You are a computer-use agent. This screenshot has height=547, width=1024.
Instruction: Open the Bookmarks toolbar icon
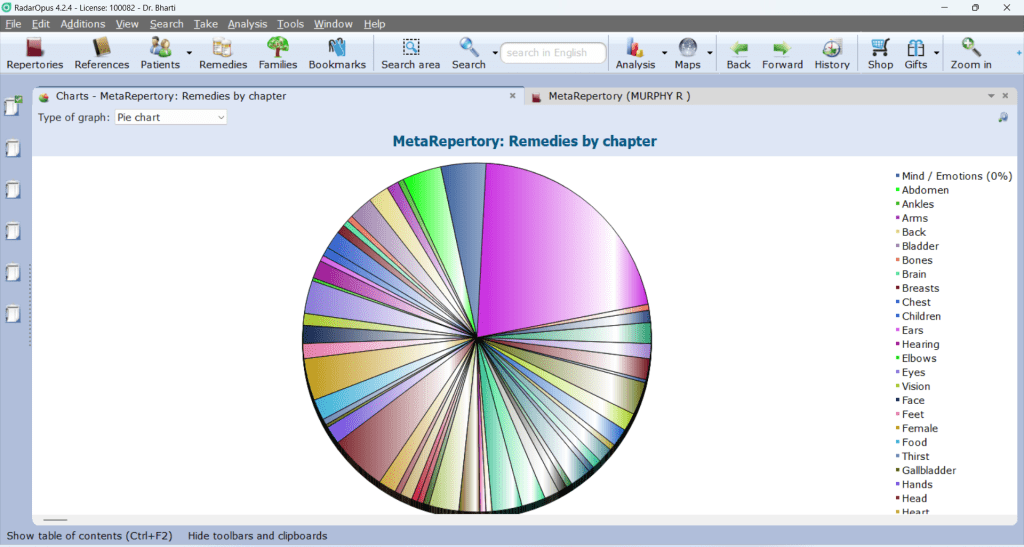337,54
